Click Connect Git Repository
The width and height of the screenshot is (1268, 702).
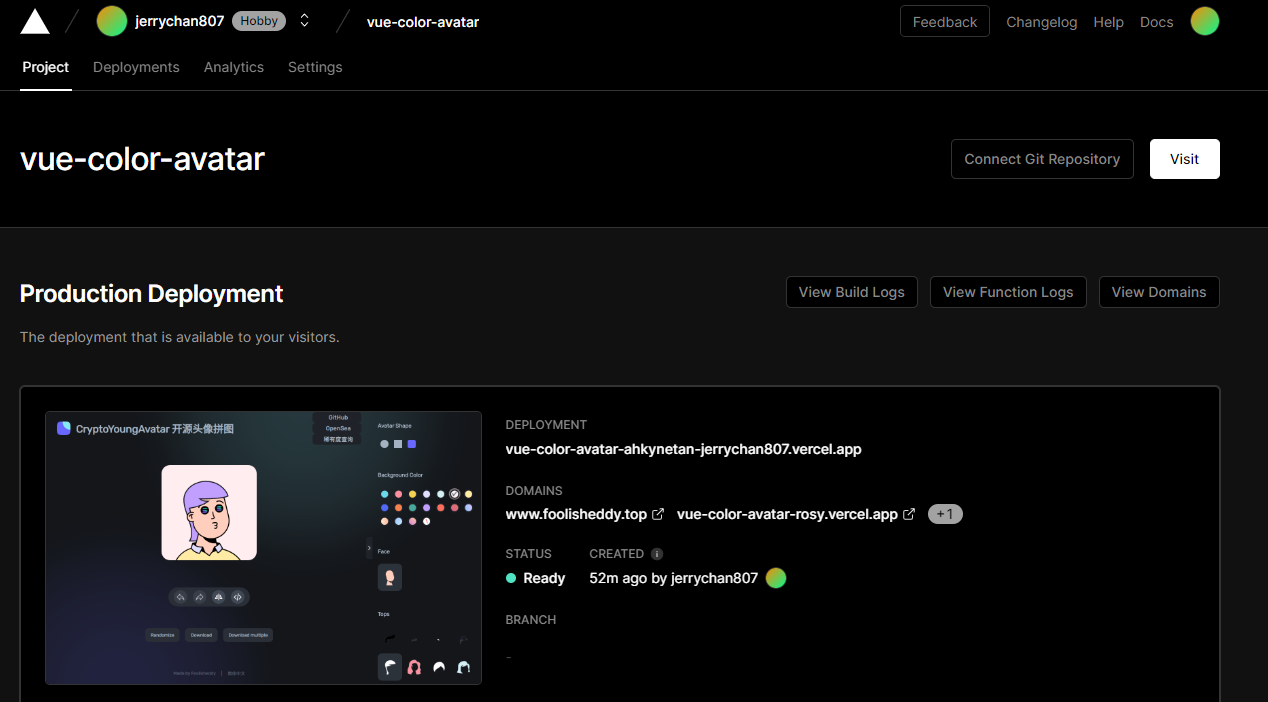tap(1042, 159)
